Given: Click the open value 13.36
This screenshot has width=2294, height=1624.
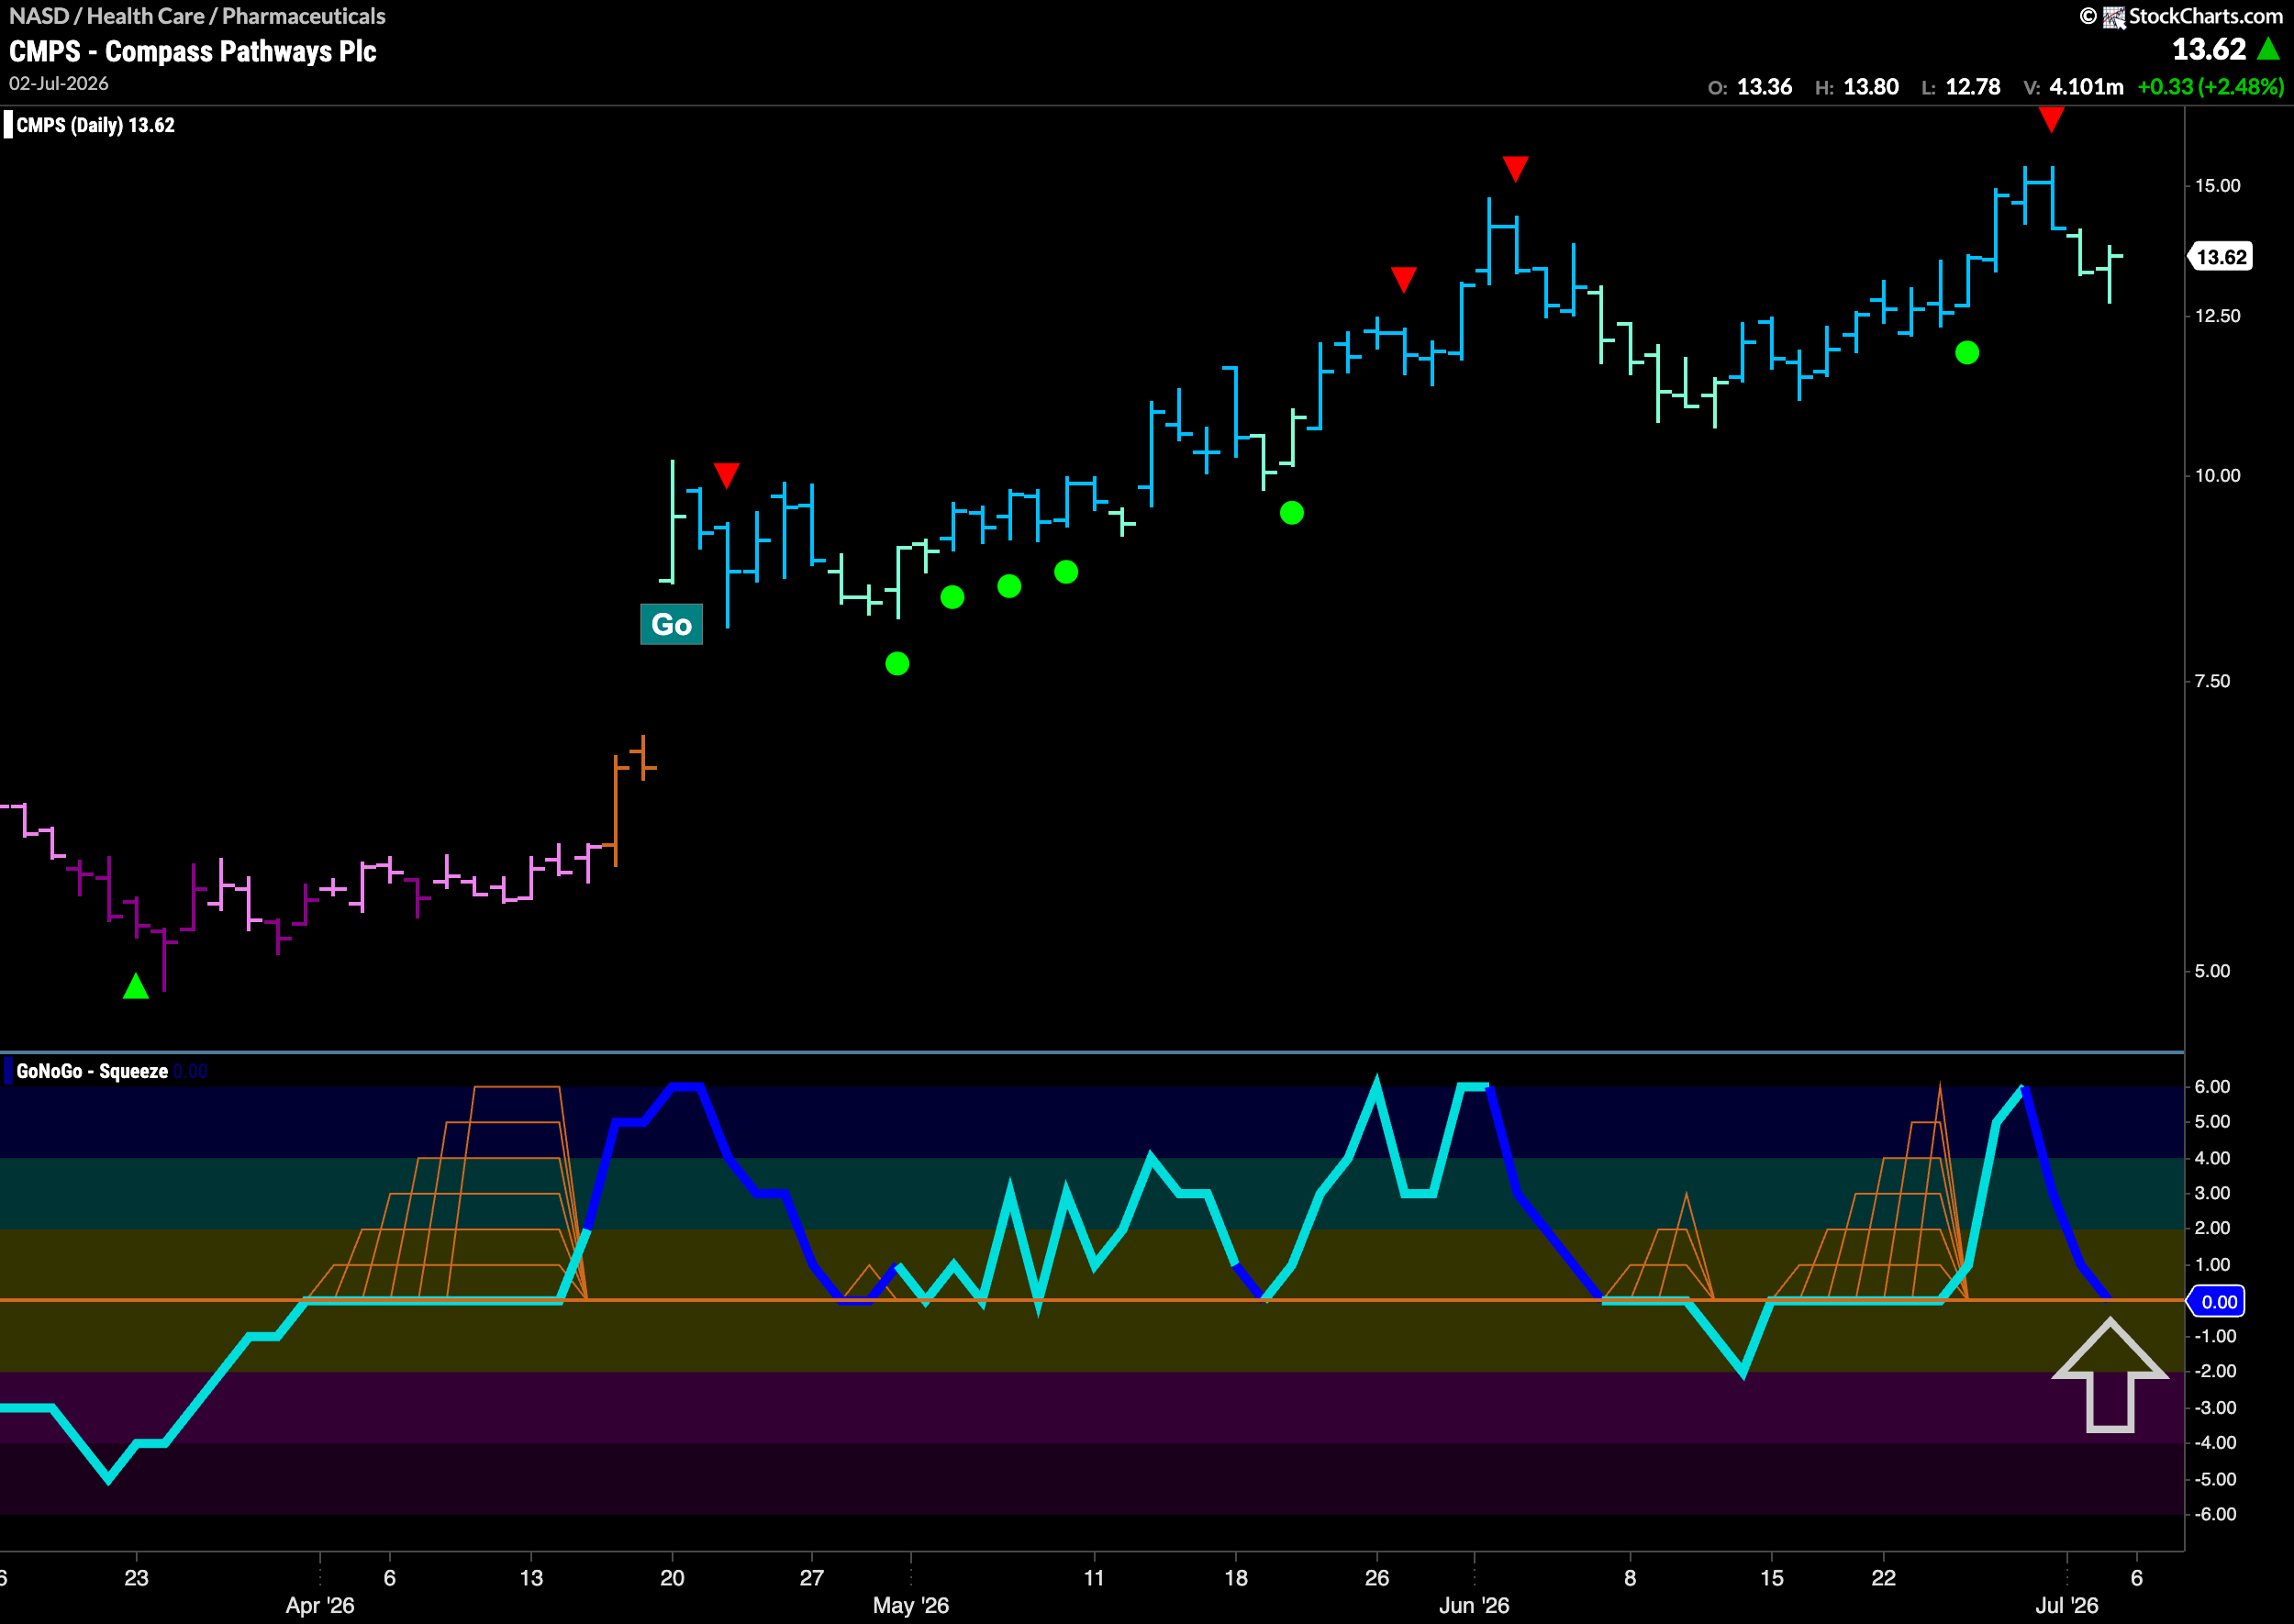Looking at the screenshot, I should [x=1764, y=87].
